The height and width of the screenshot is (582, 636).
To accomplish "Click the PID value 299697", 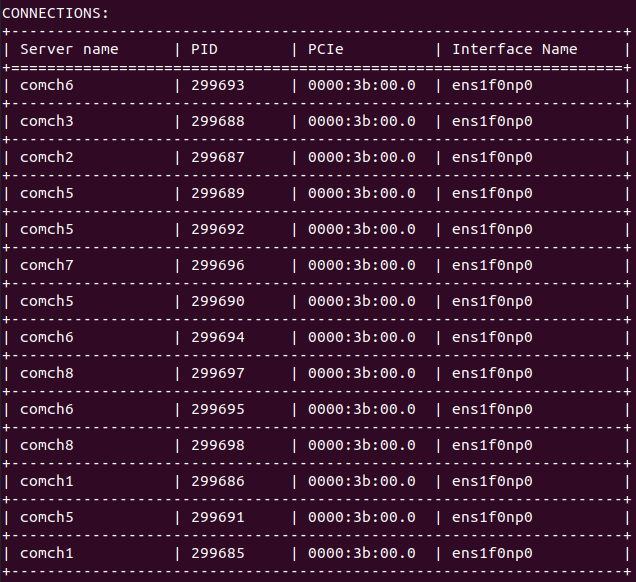I will pos(217,373).
